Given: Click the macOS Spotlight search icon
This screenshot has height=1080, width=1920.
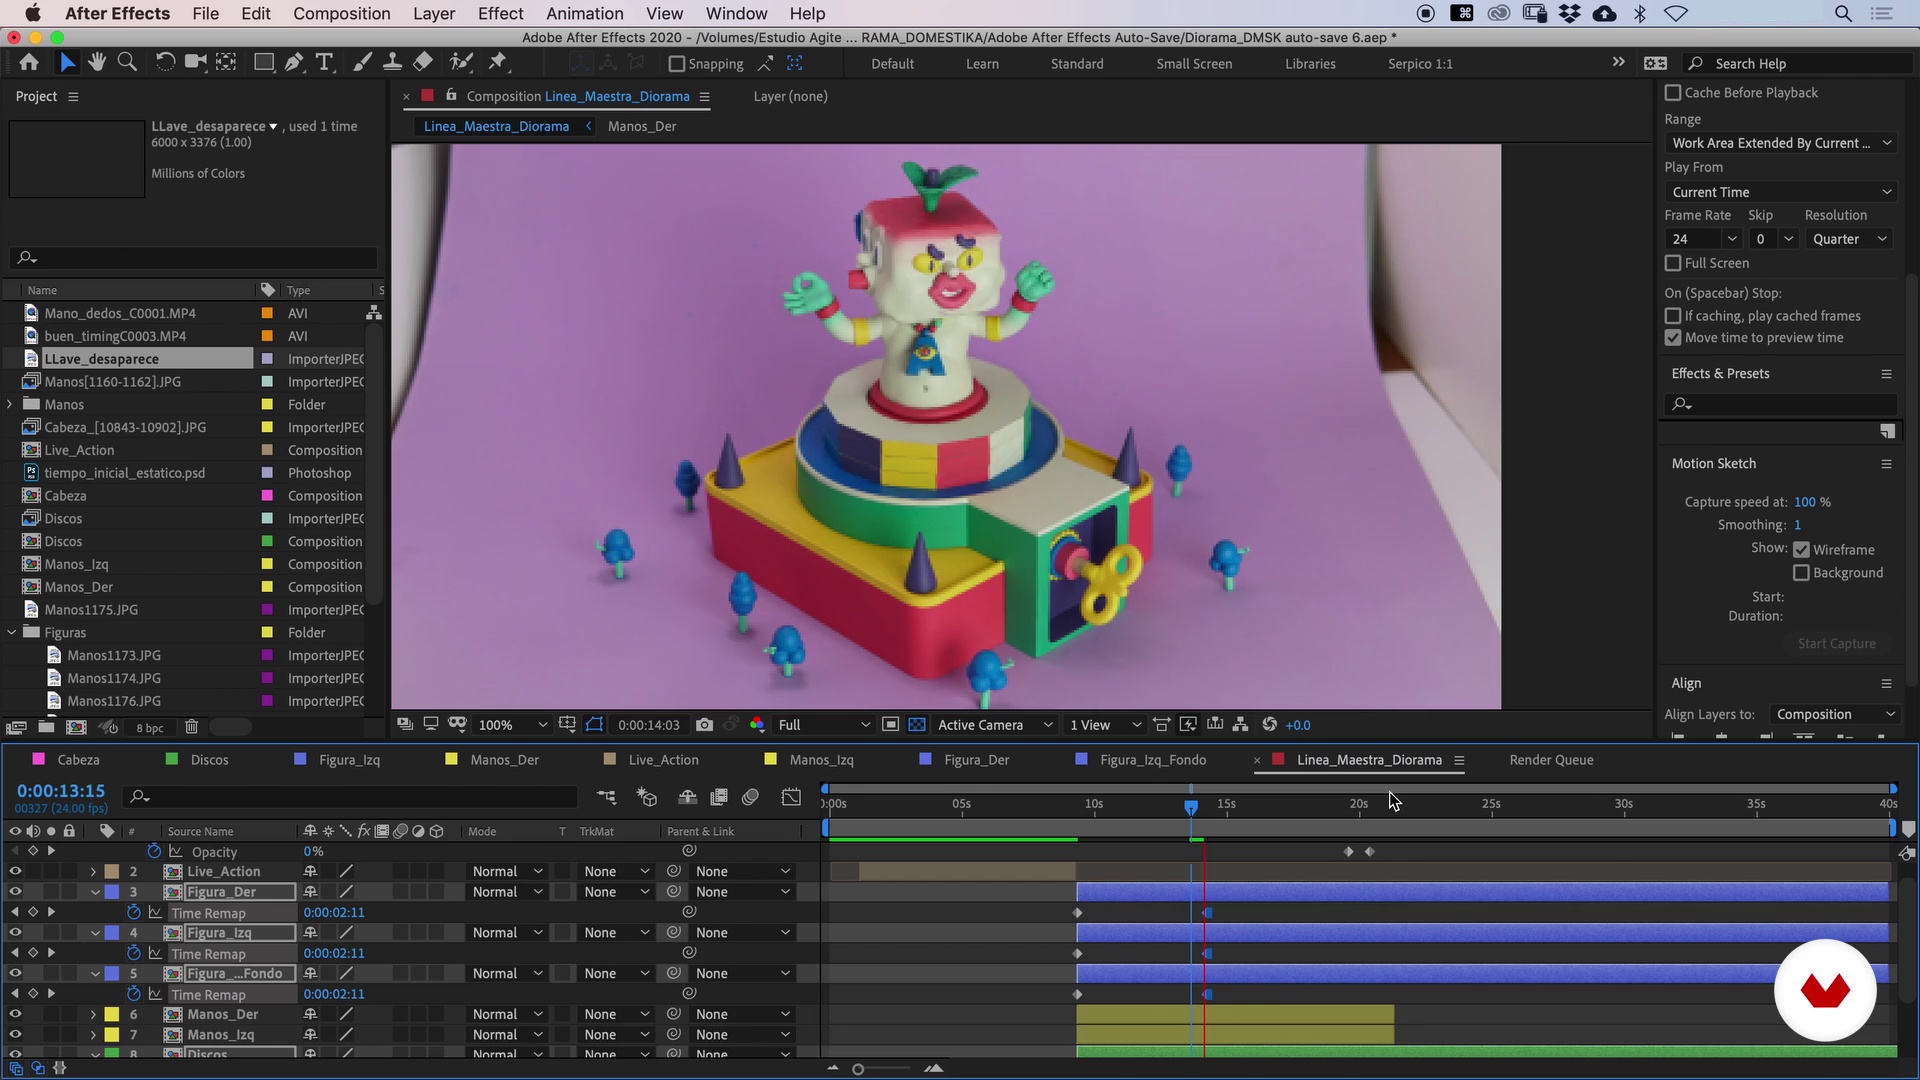Looking at the screenshot, I should 1843,13.
